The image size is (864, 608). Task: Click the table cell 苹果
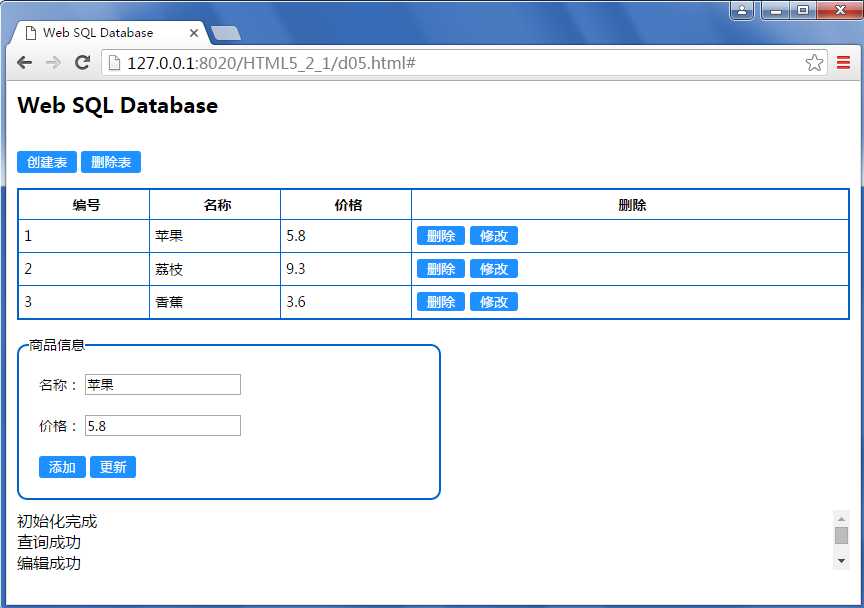point(215,236)
